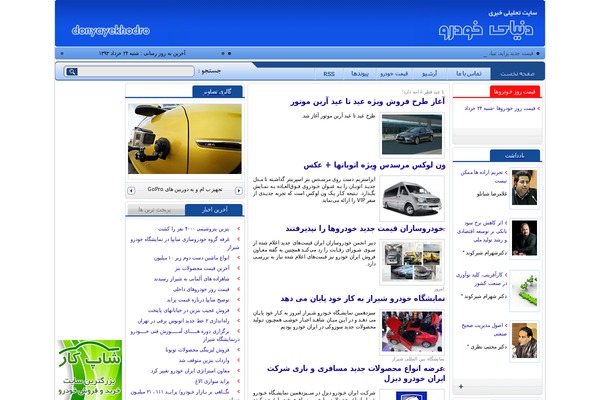Click second note author photo in black suit
Image resolution: width=600 pixels, height=400 pixels.
point(524,238)
